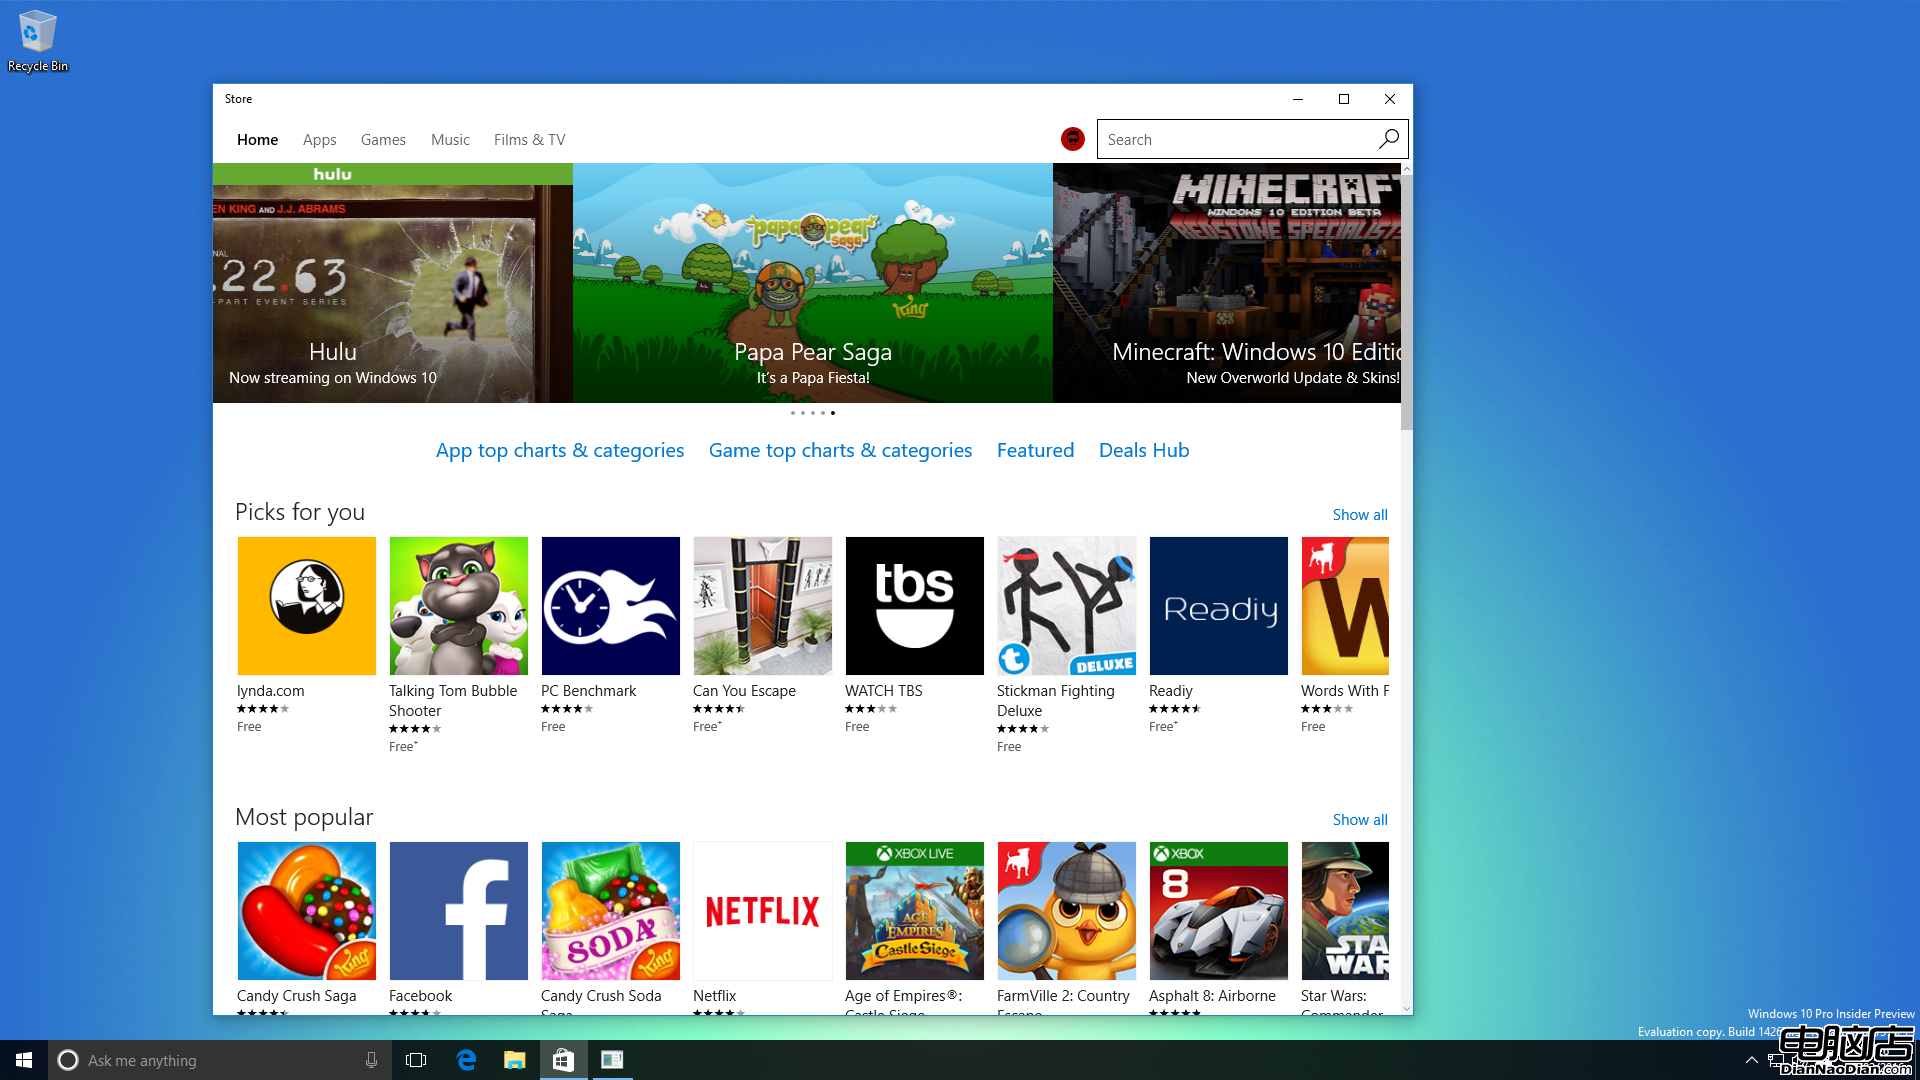Screen dimensions: 1920x1080
Task: Open Stickman Fighting Deluxe tile
Action: click(x=1066, y=606)
